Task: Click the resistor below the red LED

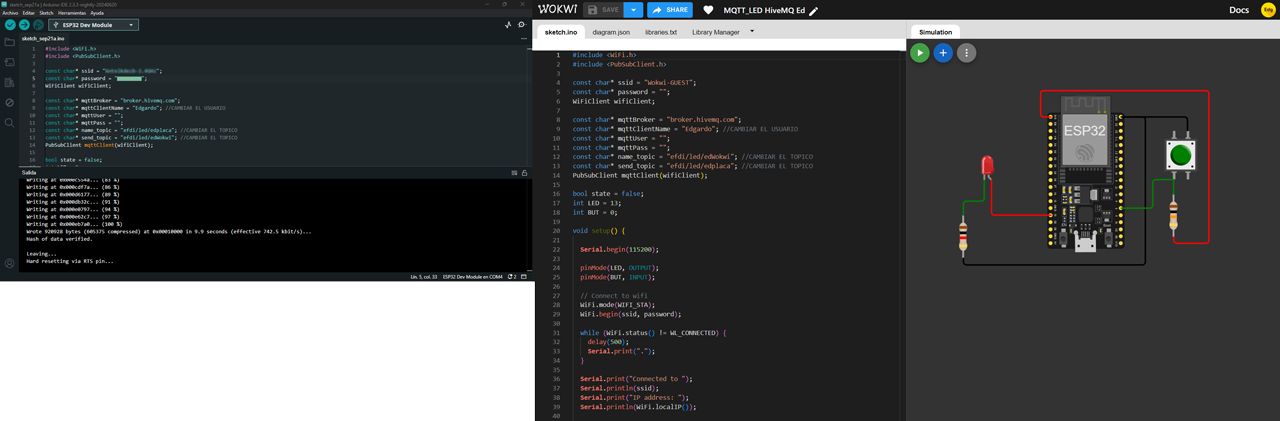Action: [963, 237]
